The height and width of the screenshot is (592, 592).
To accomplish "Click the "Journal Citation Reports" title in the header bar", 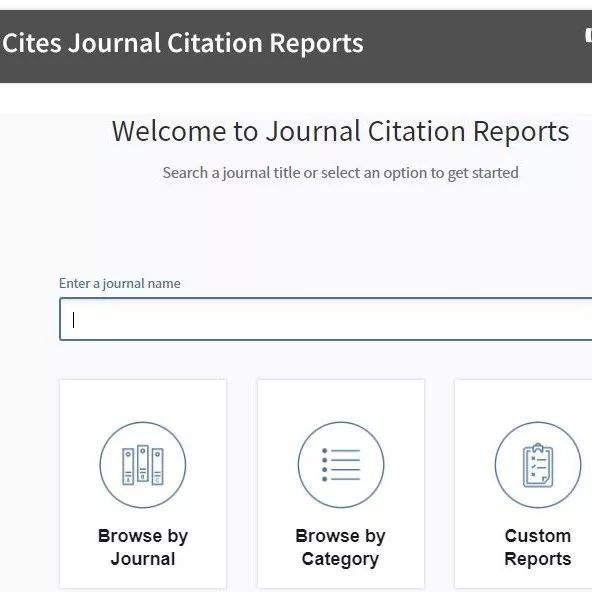I will (216, 43).
